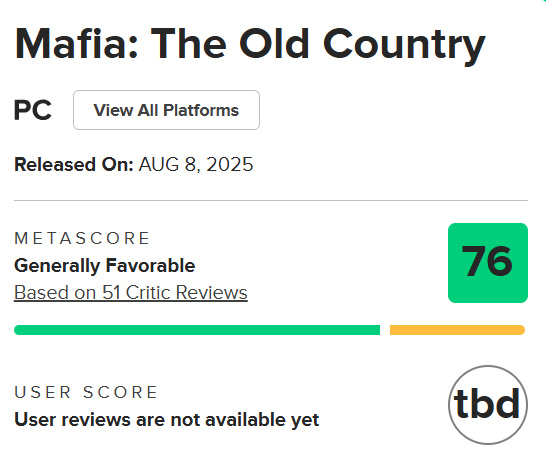Select the yellow mixed reviews bar segment
The height and width of the screenshot is (462, 546).
(x=457, y=330)
